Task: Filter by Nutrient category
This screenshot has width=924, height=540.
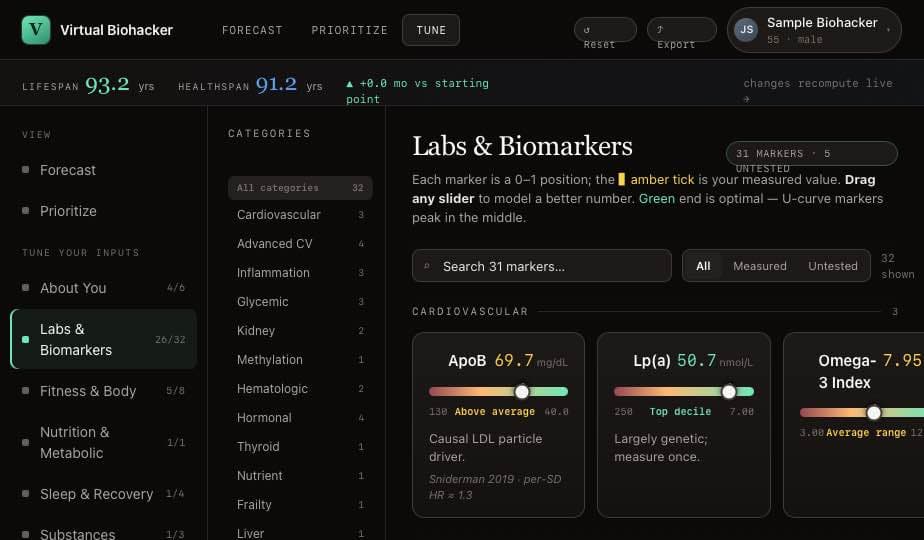Action: click(300, 475)
